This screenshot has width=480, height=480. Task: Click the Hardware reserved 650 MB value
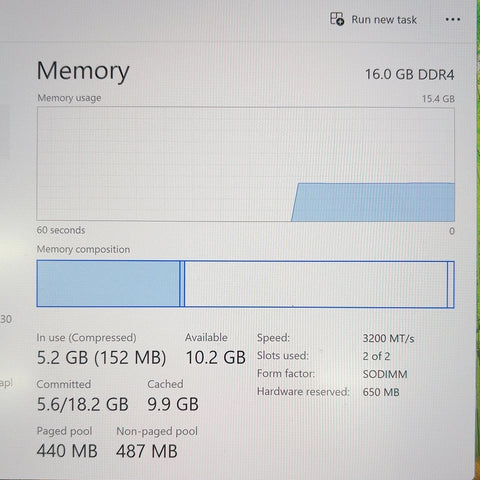click(381, 392)
